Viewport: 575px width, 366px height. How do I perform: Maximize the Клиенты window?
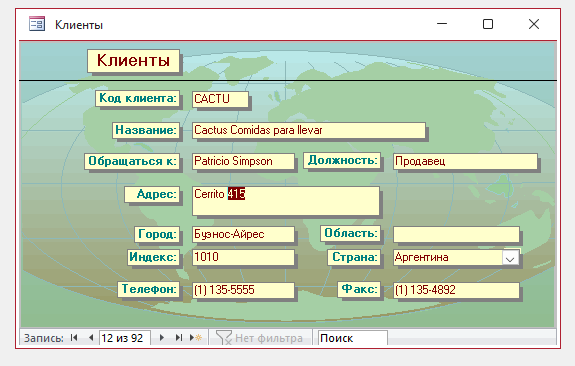pyautogui.click(x=488, y=24)
